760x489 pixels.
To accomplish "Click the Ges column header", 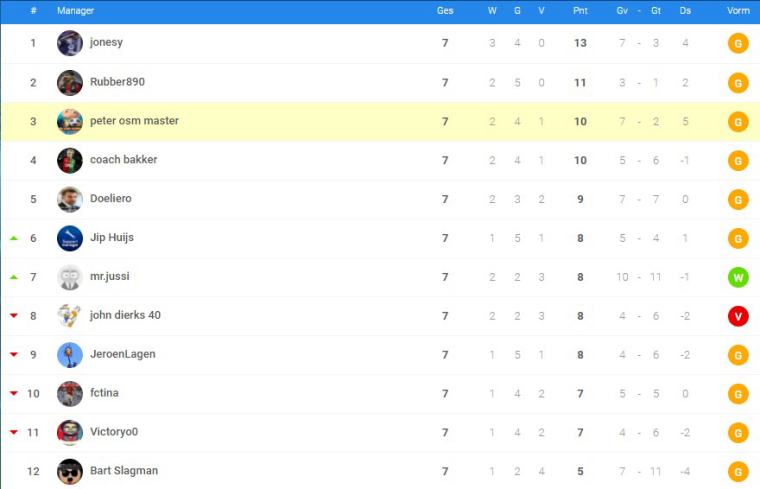I will [445, 11].
